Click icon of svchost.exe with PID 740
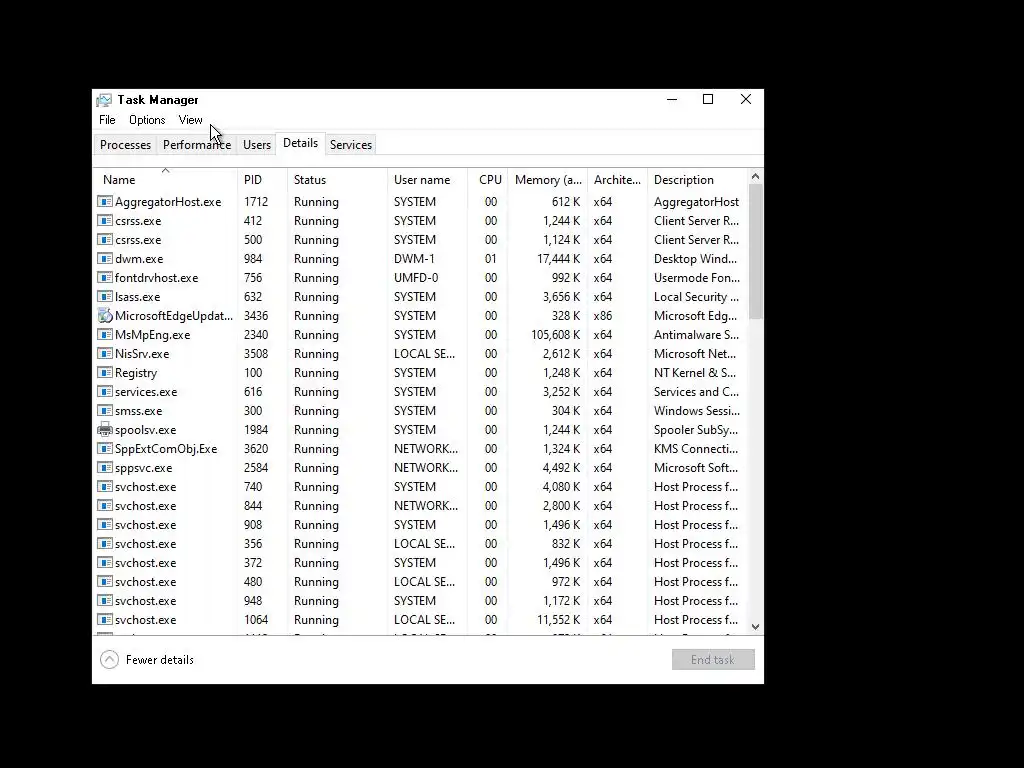1024x768 pixels. click(x=104, y=487)
